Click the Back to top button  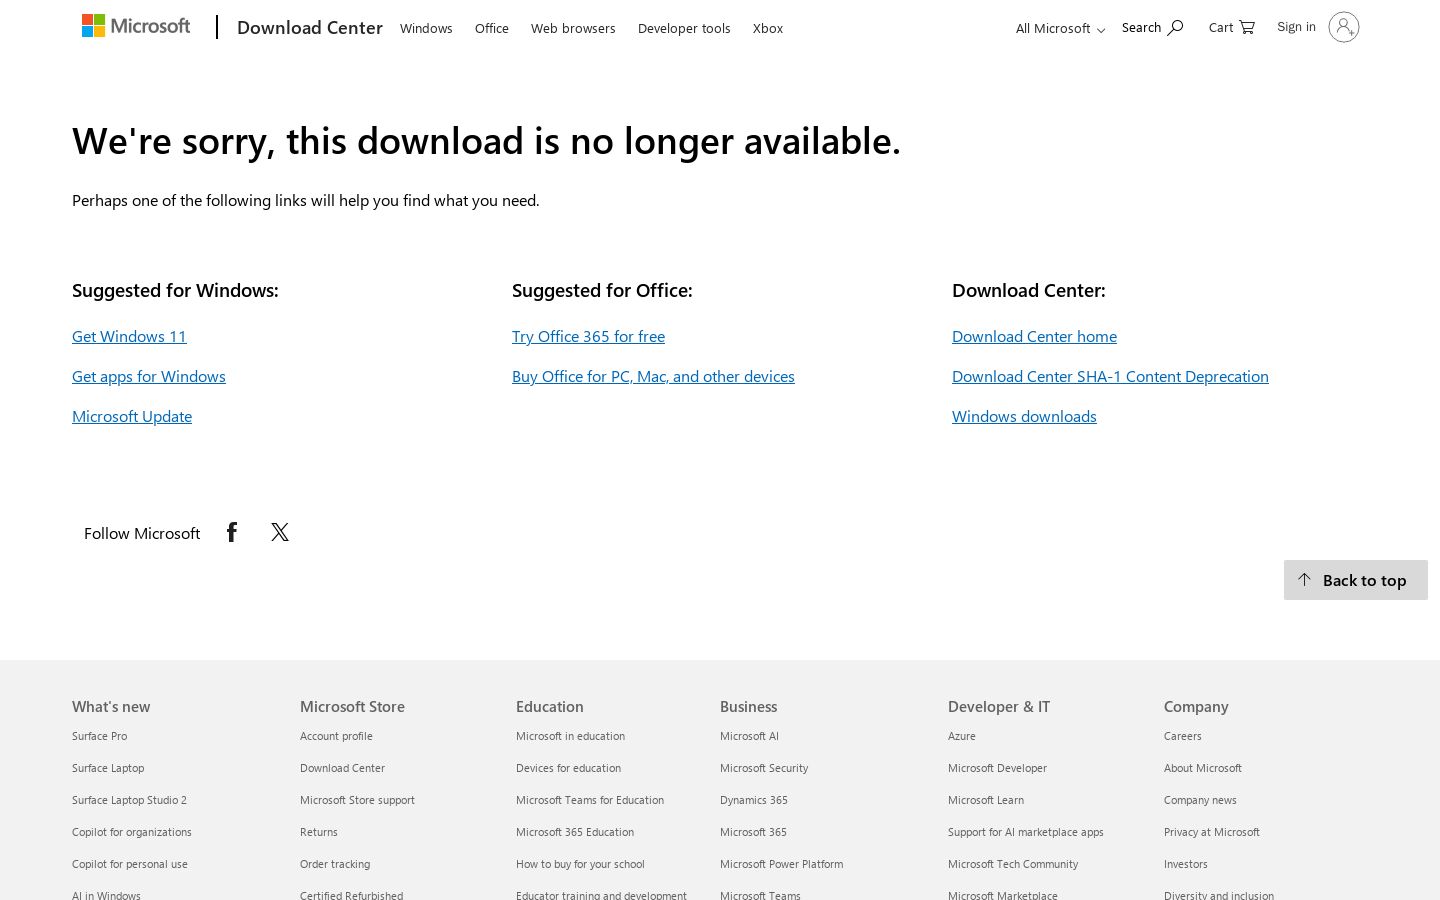coord(1356,580)
